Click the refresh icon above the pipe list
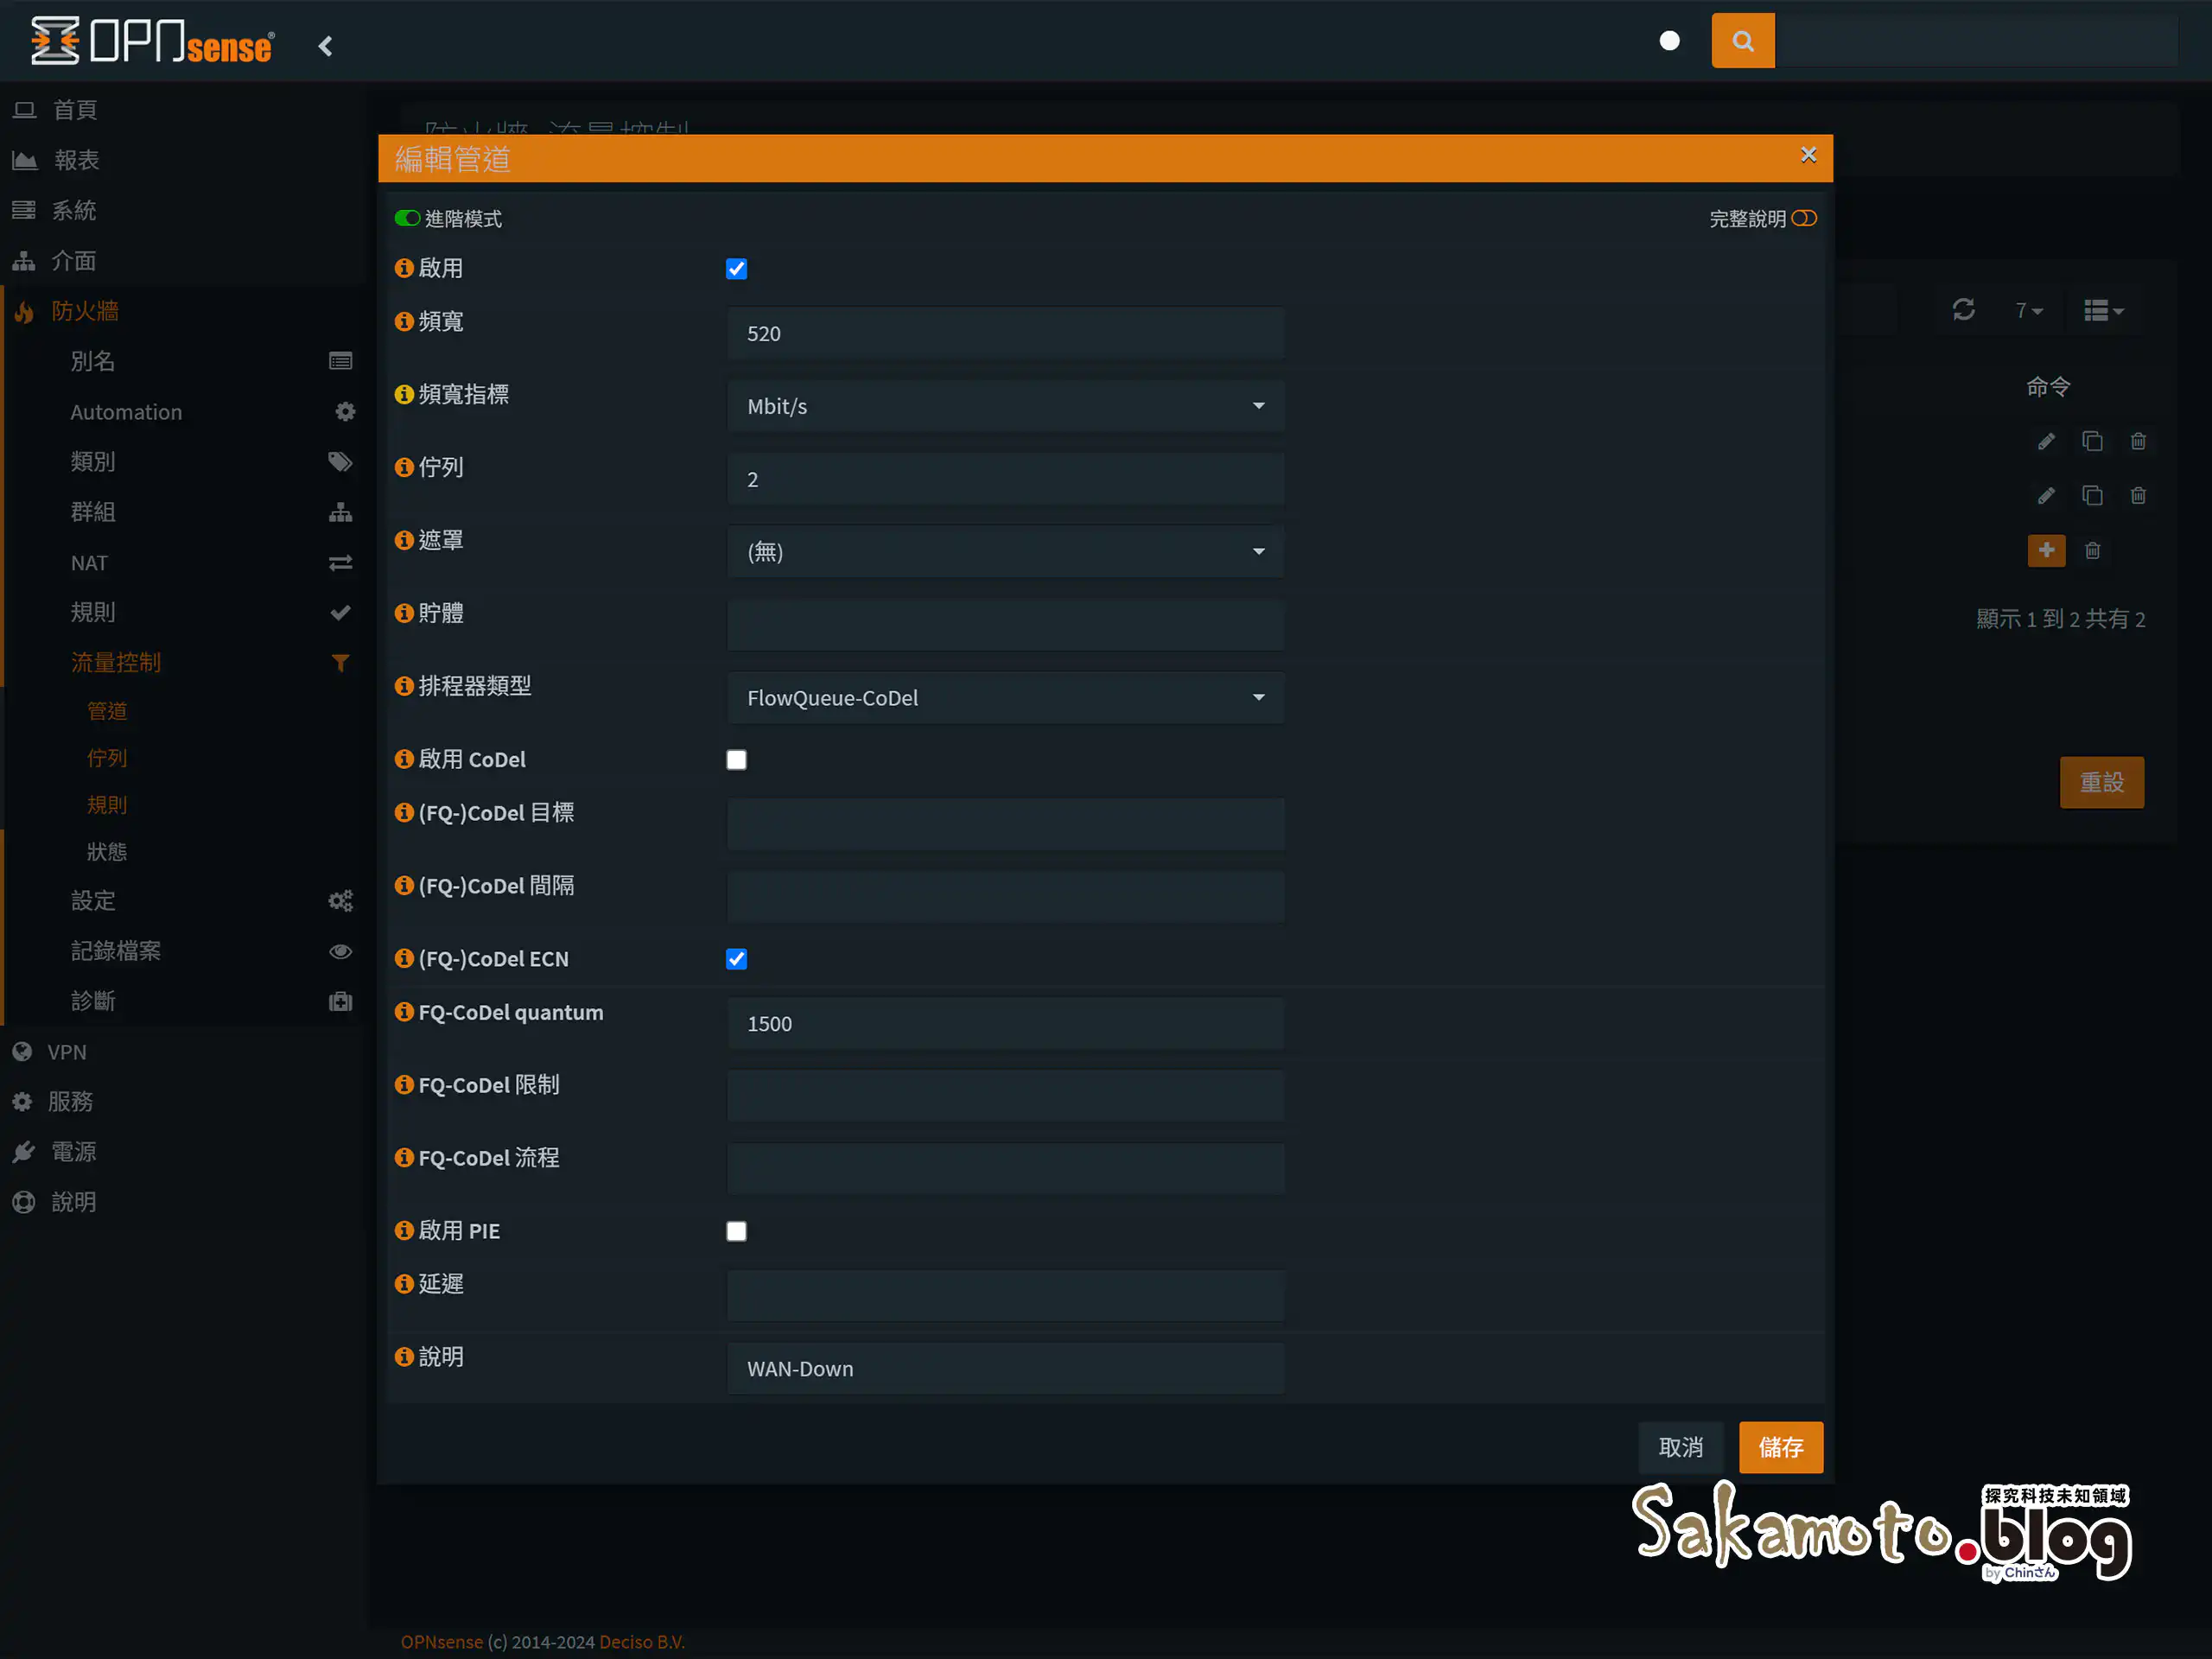The image size is (2212, 1659). pyautogui.click(x=1963, y=310)
